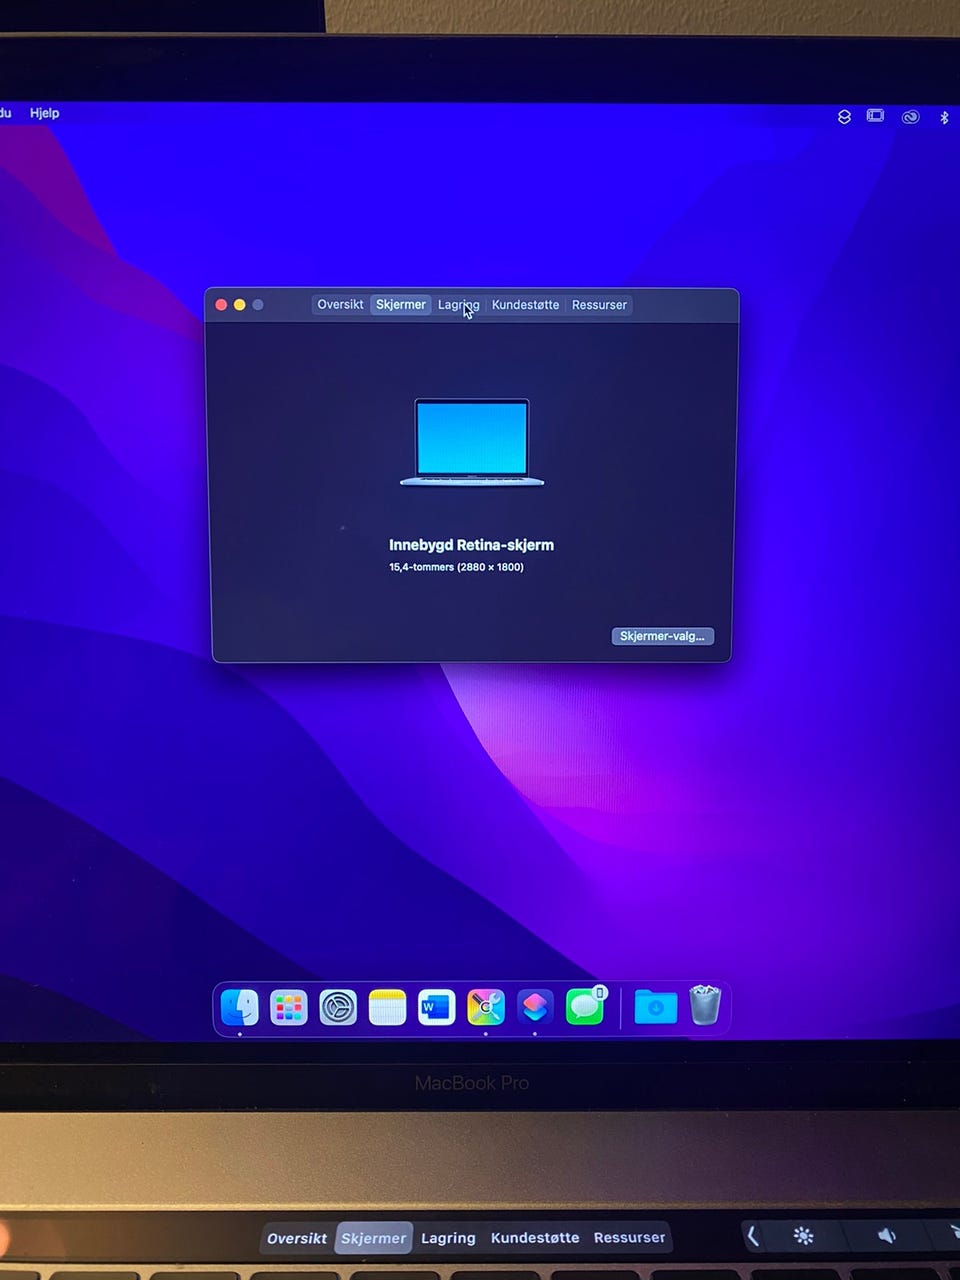Open the green Messages app in Dock

(585, 1007)
